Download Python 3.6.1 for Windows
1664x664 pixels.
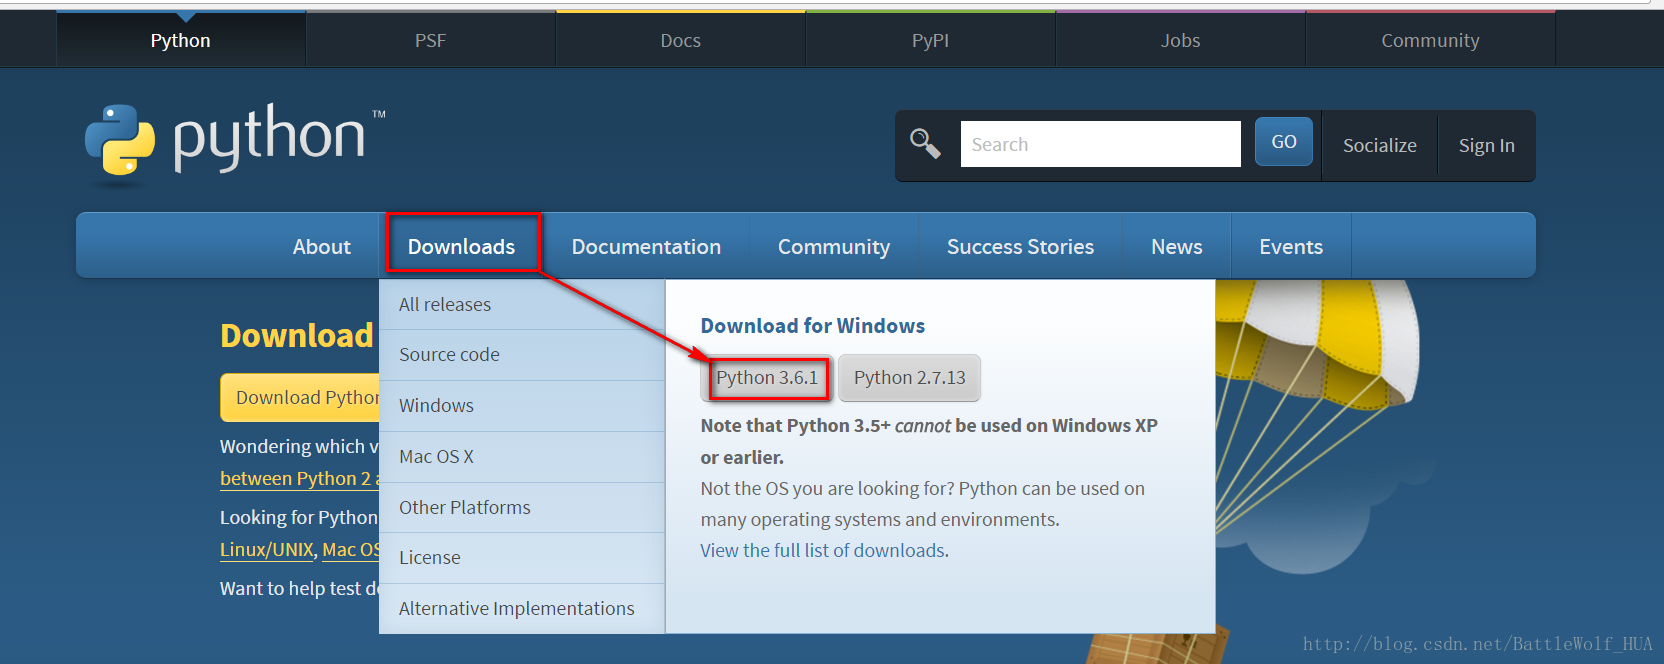coord(767,378)
